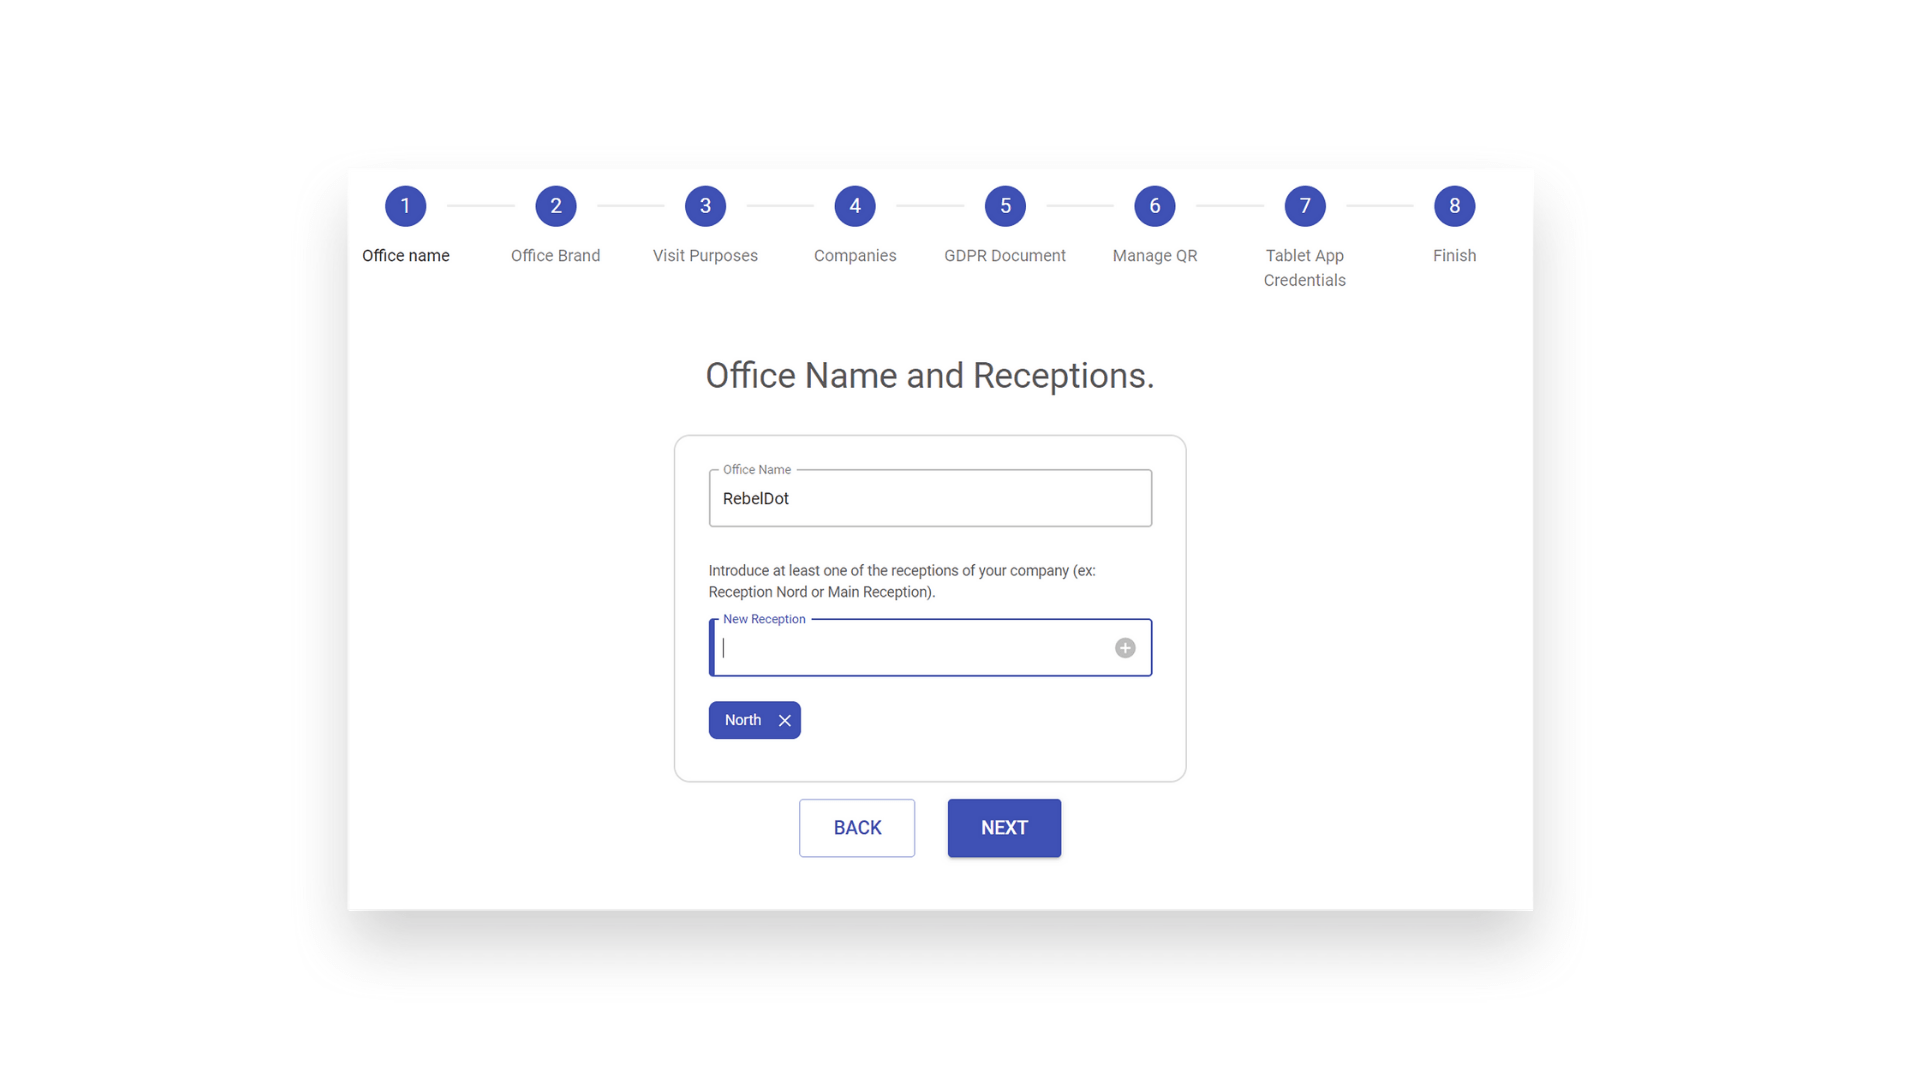Expand Office Name text field label
Screen dimensions: 1920x1080
pyautogui.click(x=756, y=468)
